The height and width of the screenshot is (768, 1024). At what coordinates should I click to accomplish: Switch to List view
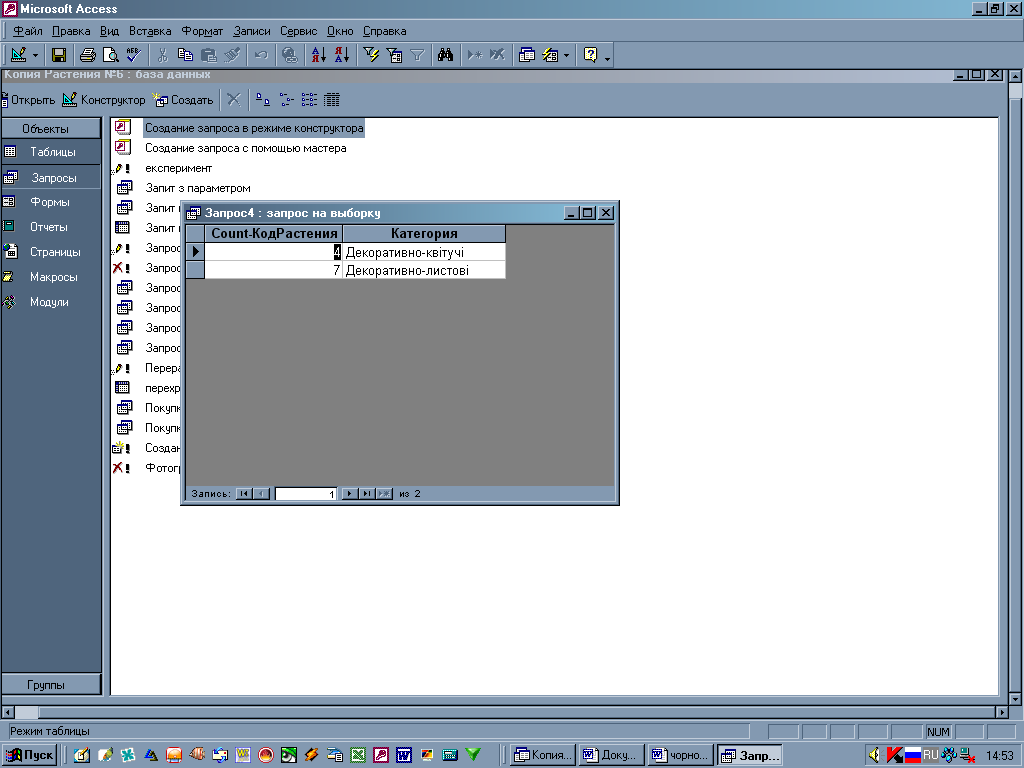[309, 100]
